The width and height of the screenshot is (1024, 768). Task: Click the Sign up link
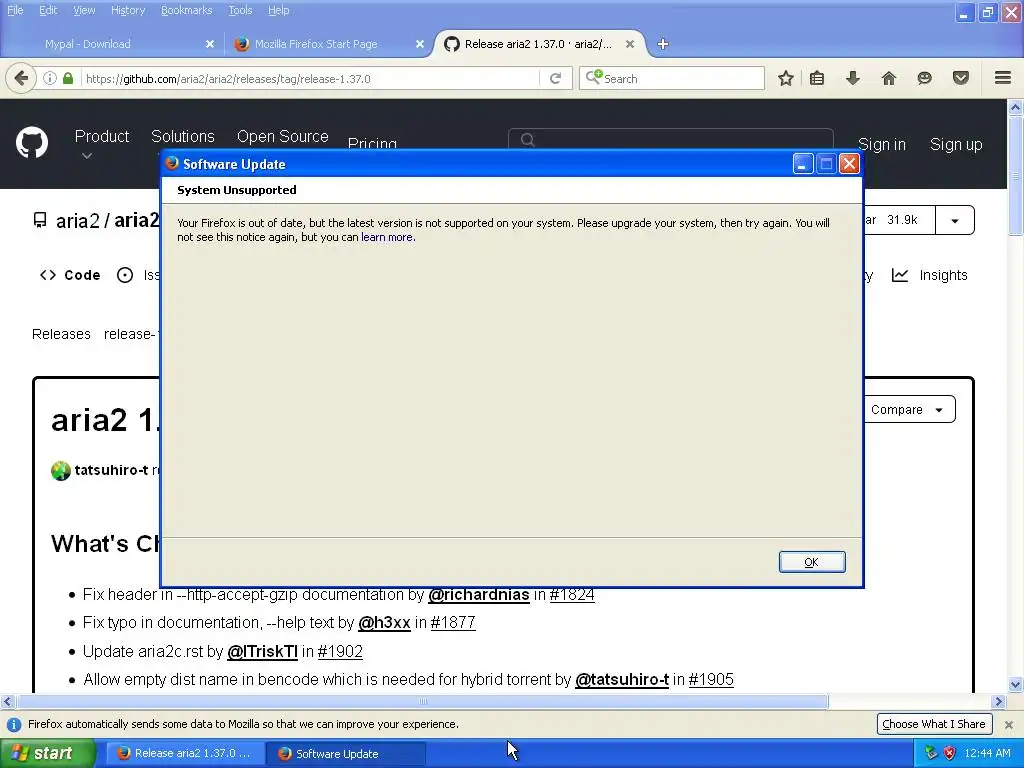click(956, 144)
